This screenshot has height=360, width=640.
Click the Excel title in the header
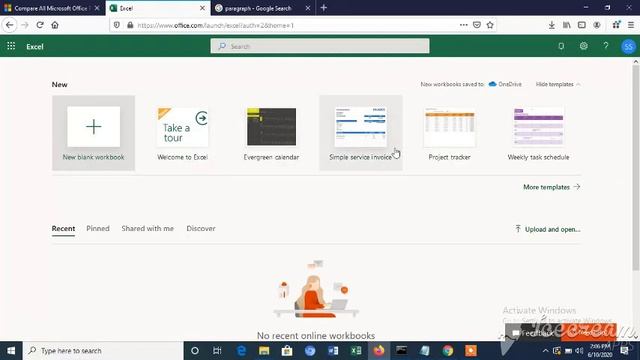point(35,47)
